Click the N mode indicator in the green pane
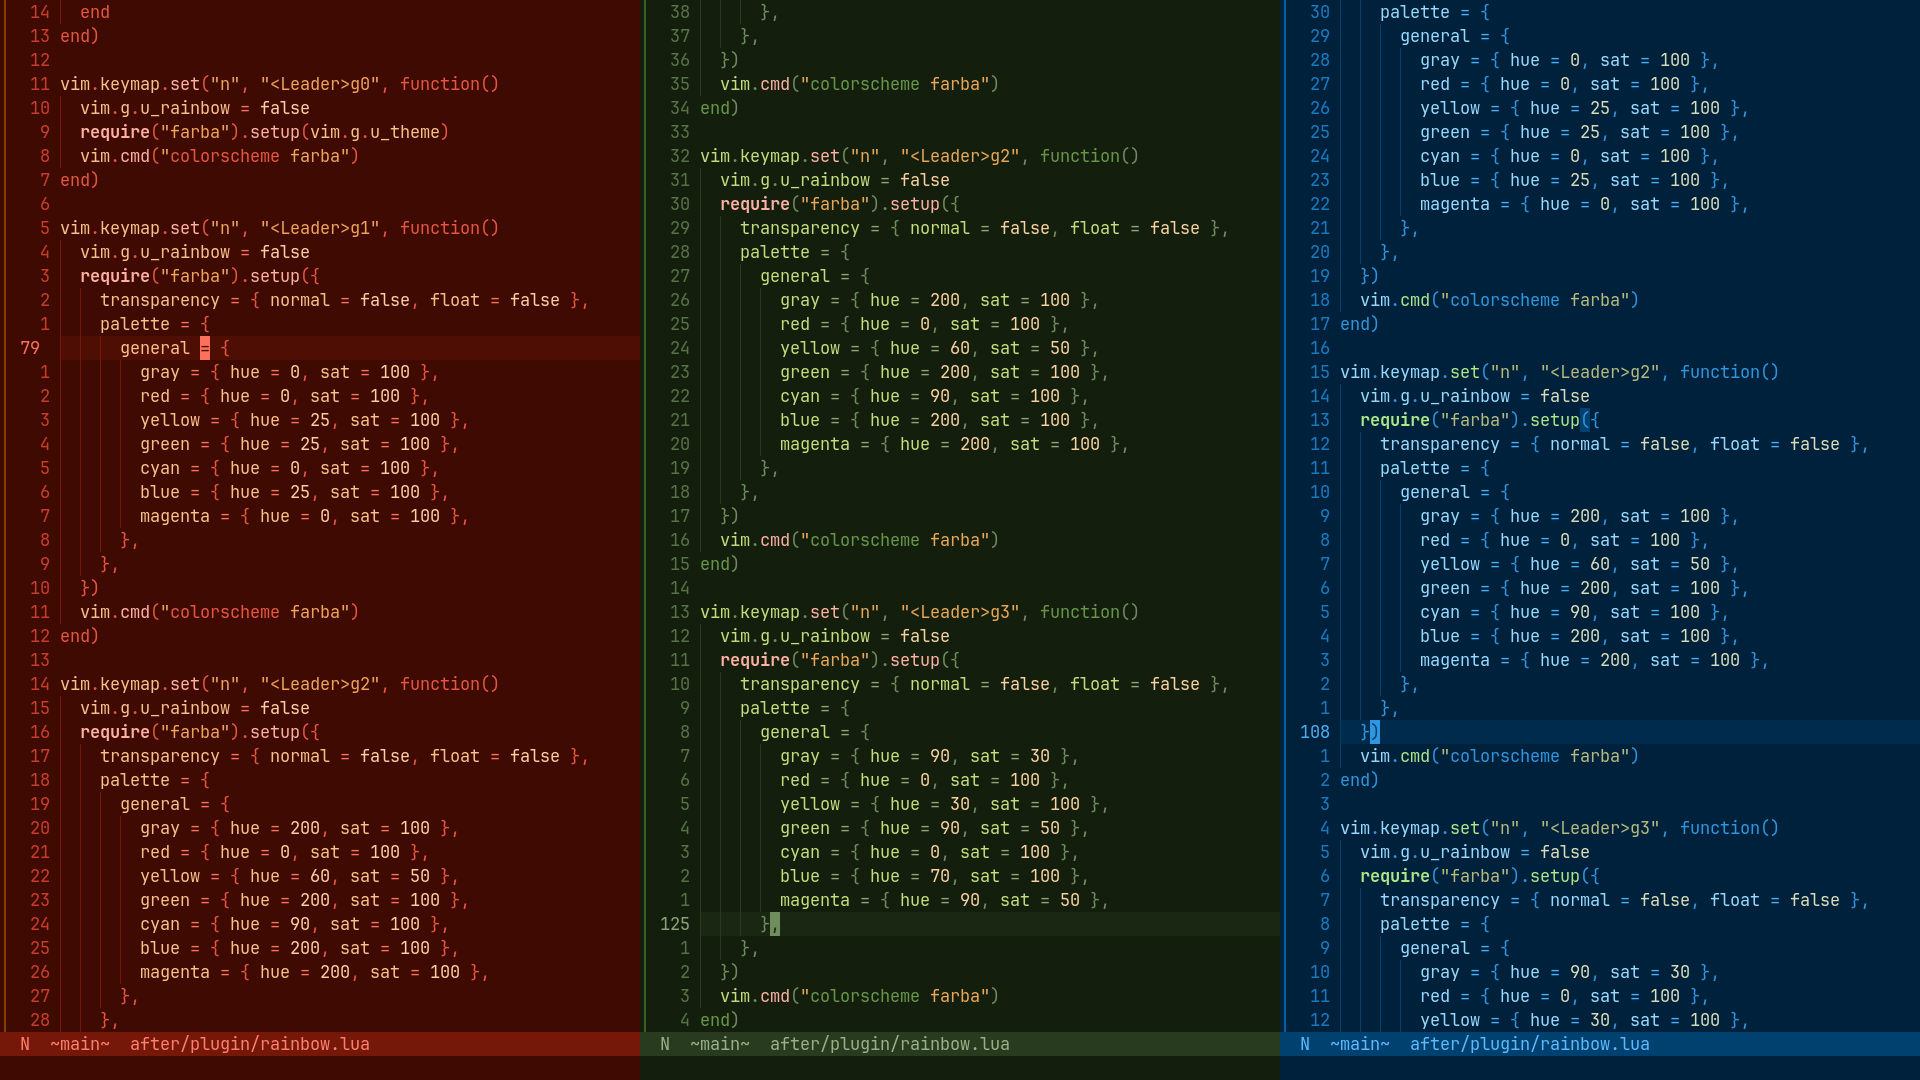This screenshot has width=1920, height=1080. 663,1043
